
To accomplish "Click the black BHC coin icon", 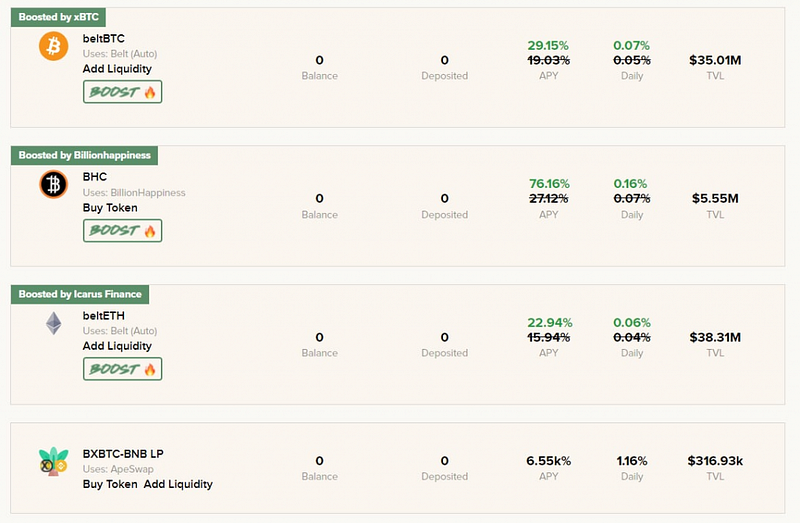I will pos(54,184).
